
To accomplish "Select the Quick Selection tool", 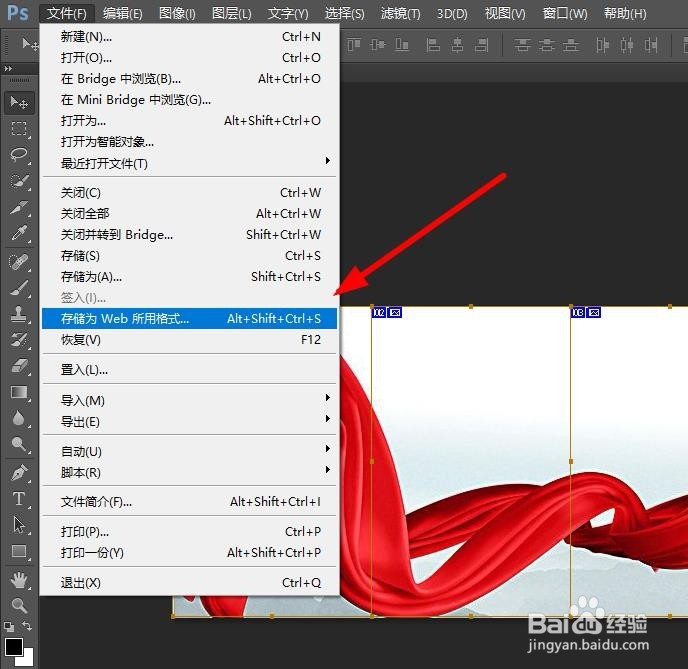I will [x=18, y=181].
